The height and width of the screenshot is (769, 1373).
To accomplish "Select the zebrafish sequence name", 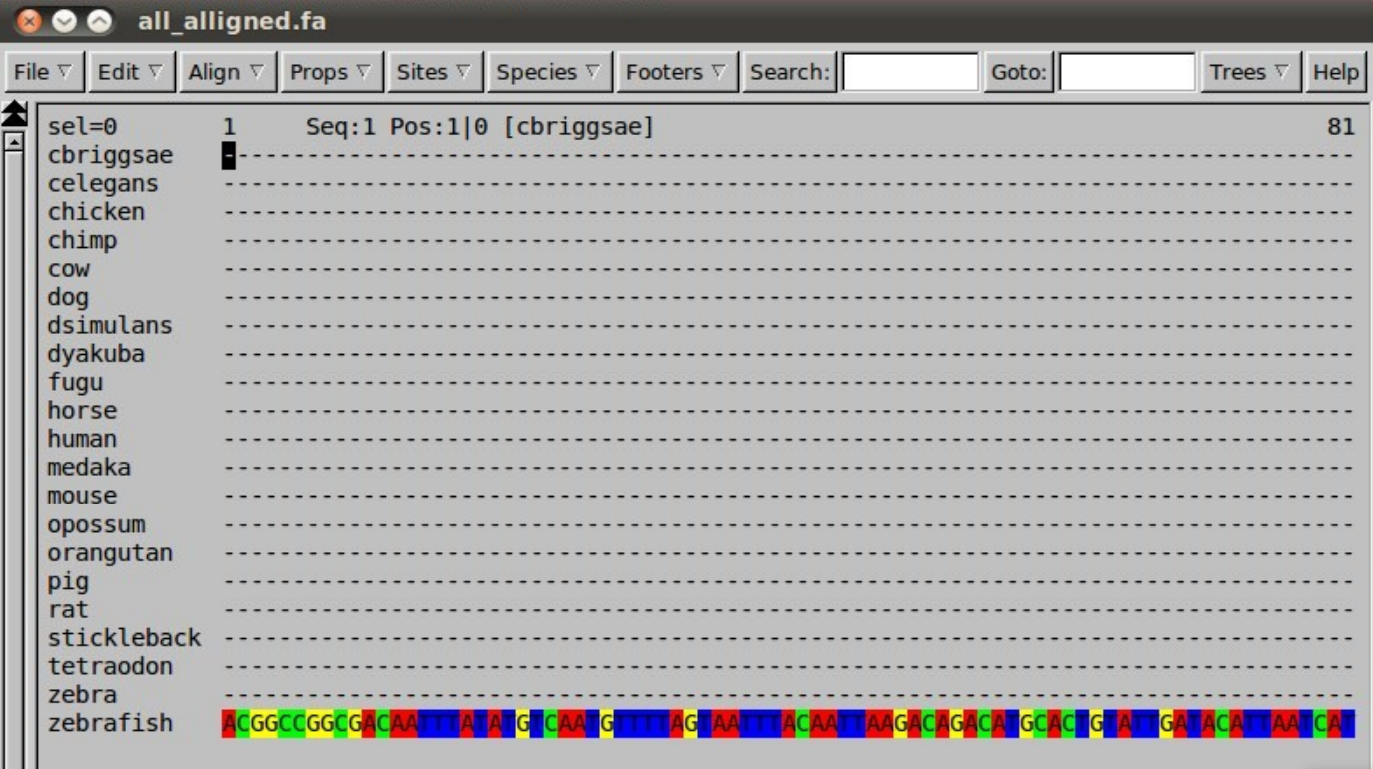I will [x=110, y=723].
